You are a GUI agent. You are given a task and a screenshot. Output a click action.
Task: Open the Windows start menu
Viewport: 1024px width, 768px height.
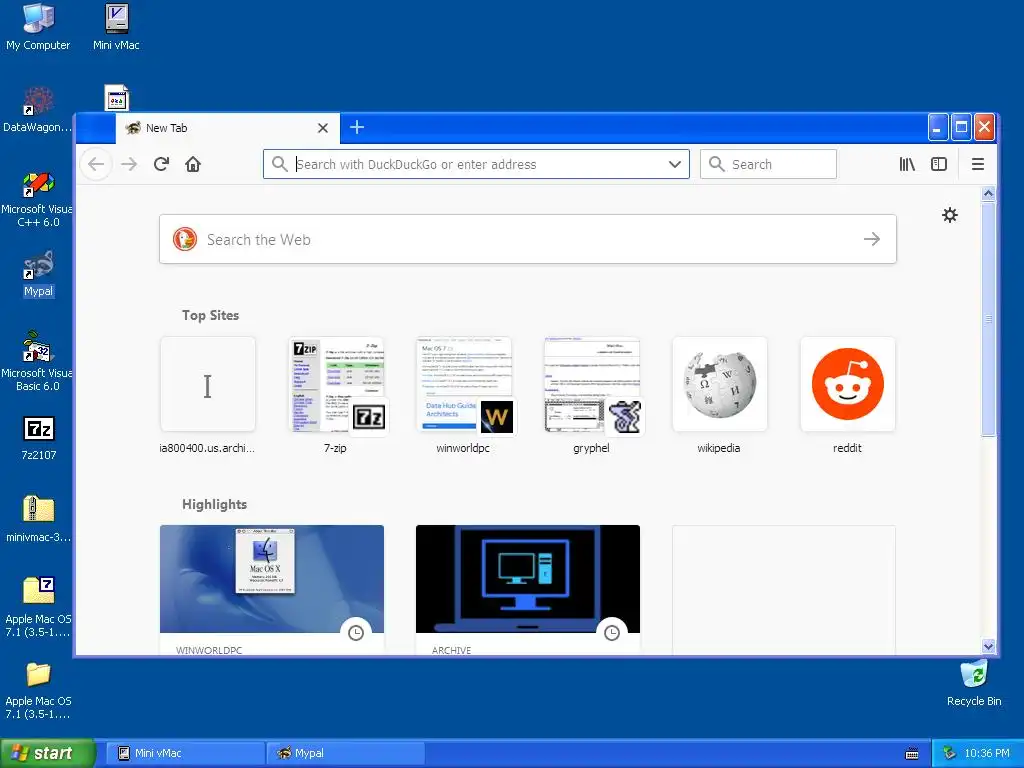[47, 753]
